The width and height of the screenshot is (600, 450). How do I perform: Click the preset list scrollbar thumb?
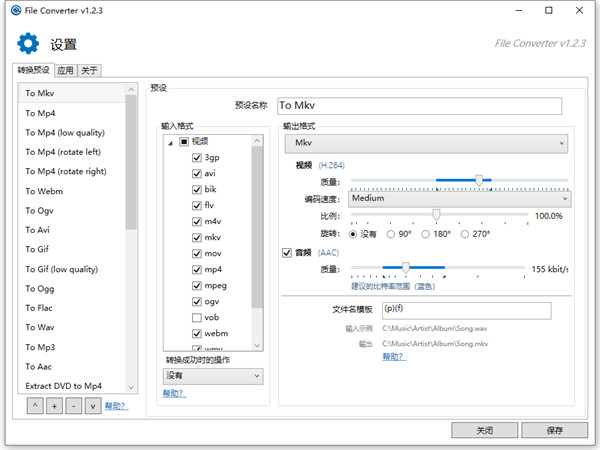131,162
